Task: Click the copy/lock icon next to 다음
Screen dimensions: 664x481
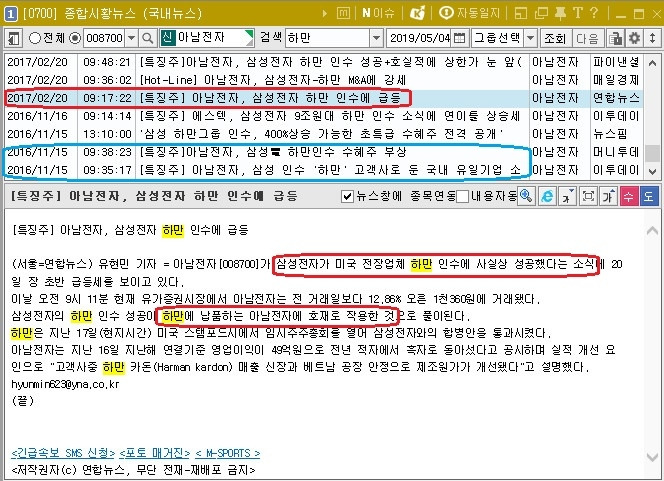Action: (615, 39)
